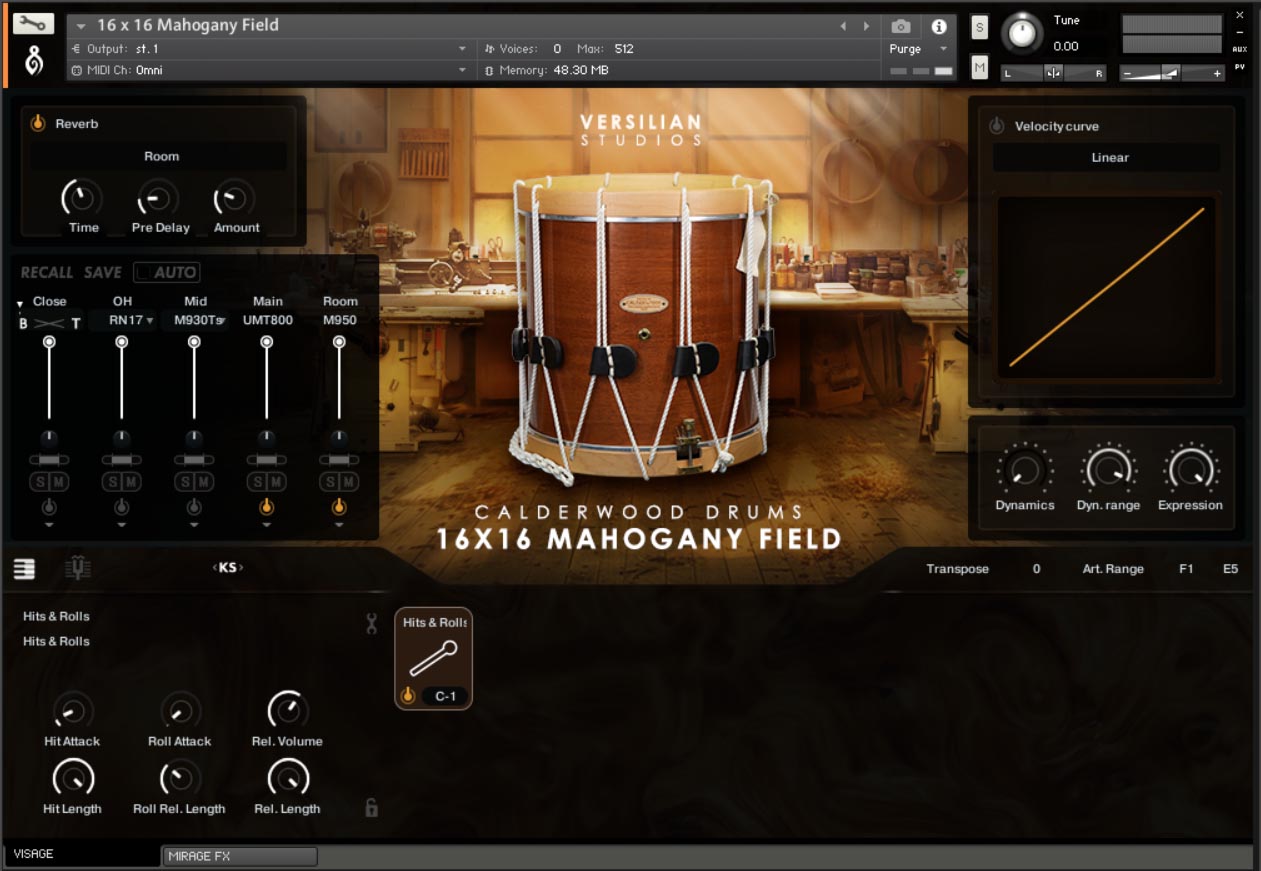Click the AUX button in header
Image resolution: width=1261 pixels, height=871 pixels.
click(1240, 49)
